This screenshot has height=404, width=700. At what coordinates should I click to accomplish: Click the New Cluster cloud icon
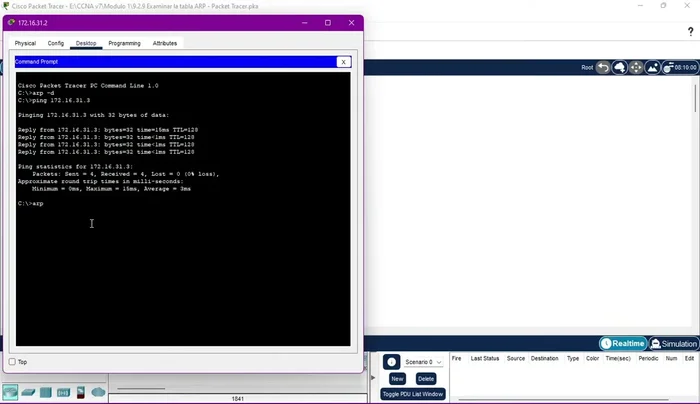620,68
